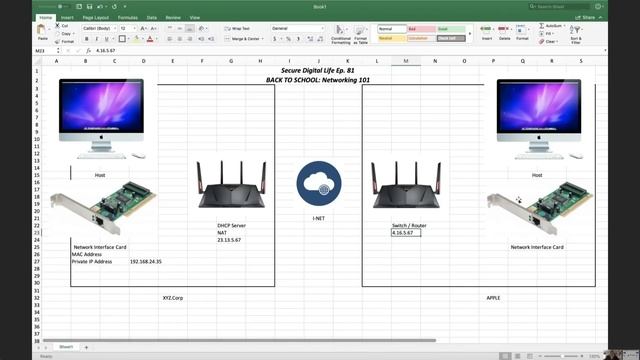Open the text orientation dropdown
The image size is (640, 360).
203,29
